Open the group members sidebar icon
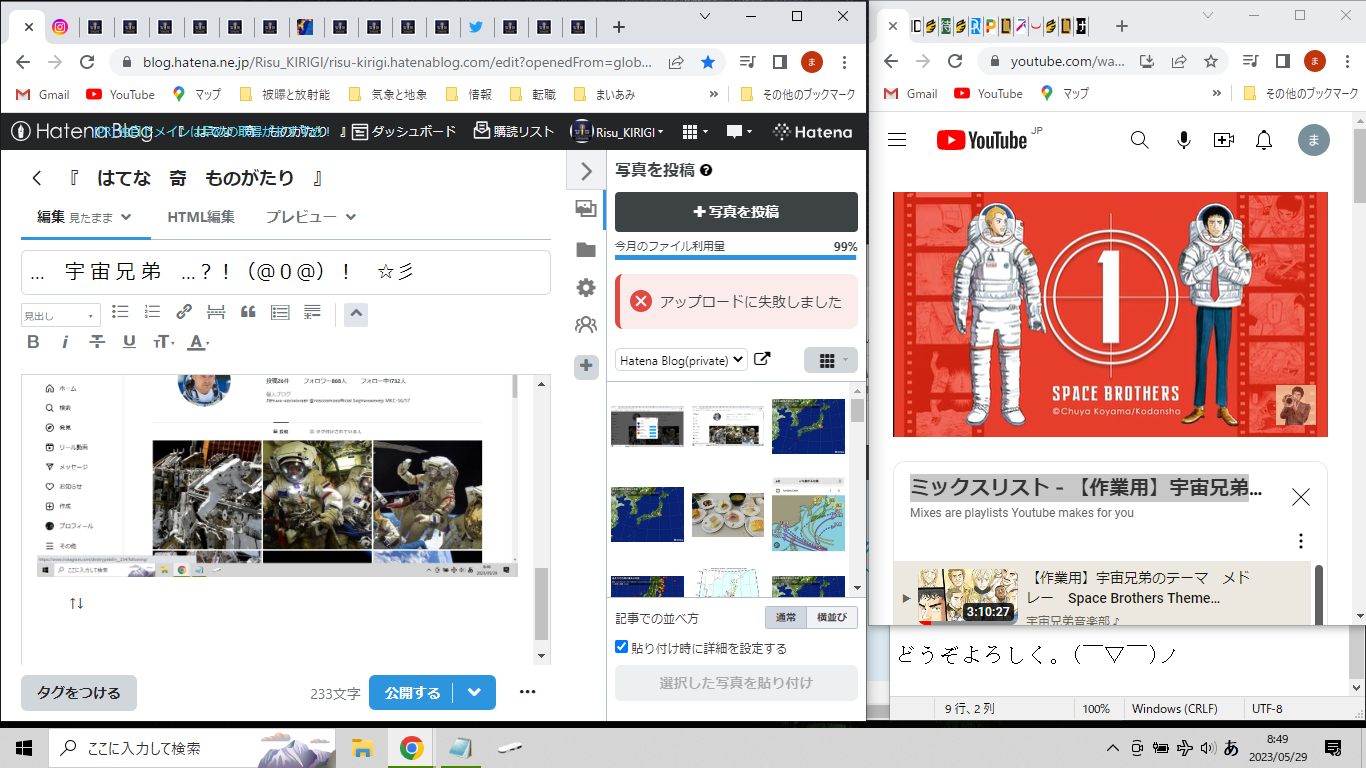 pos(586,325)
